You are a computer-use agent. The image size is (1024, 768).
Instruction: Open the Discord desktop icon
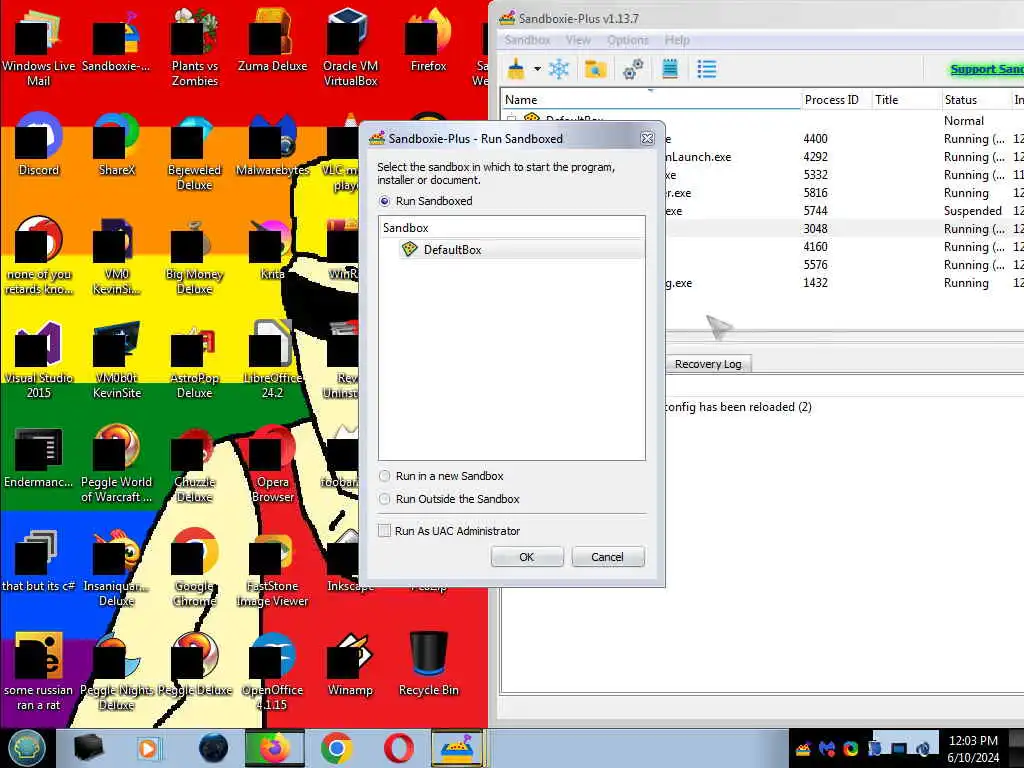click(38, 146)
